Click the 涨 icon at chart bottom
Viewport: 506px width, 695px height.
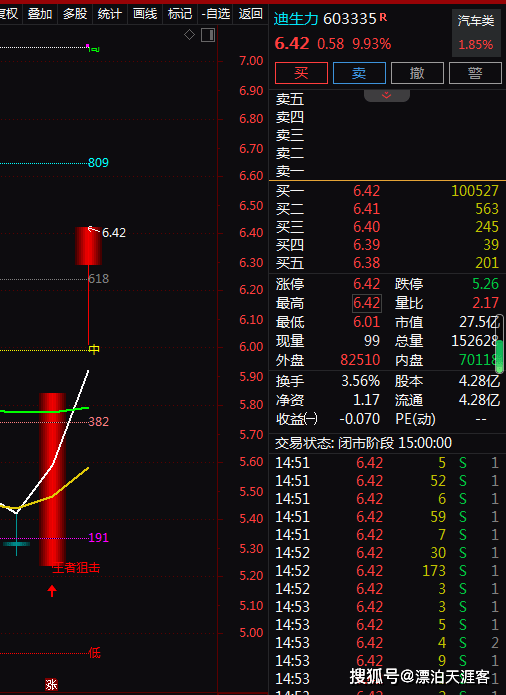[x=51, y=684]
